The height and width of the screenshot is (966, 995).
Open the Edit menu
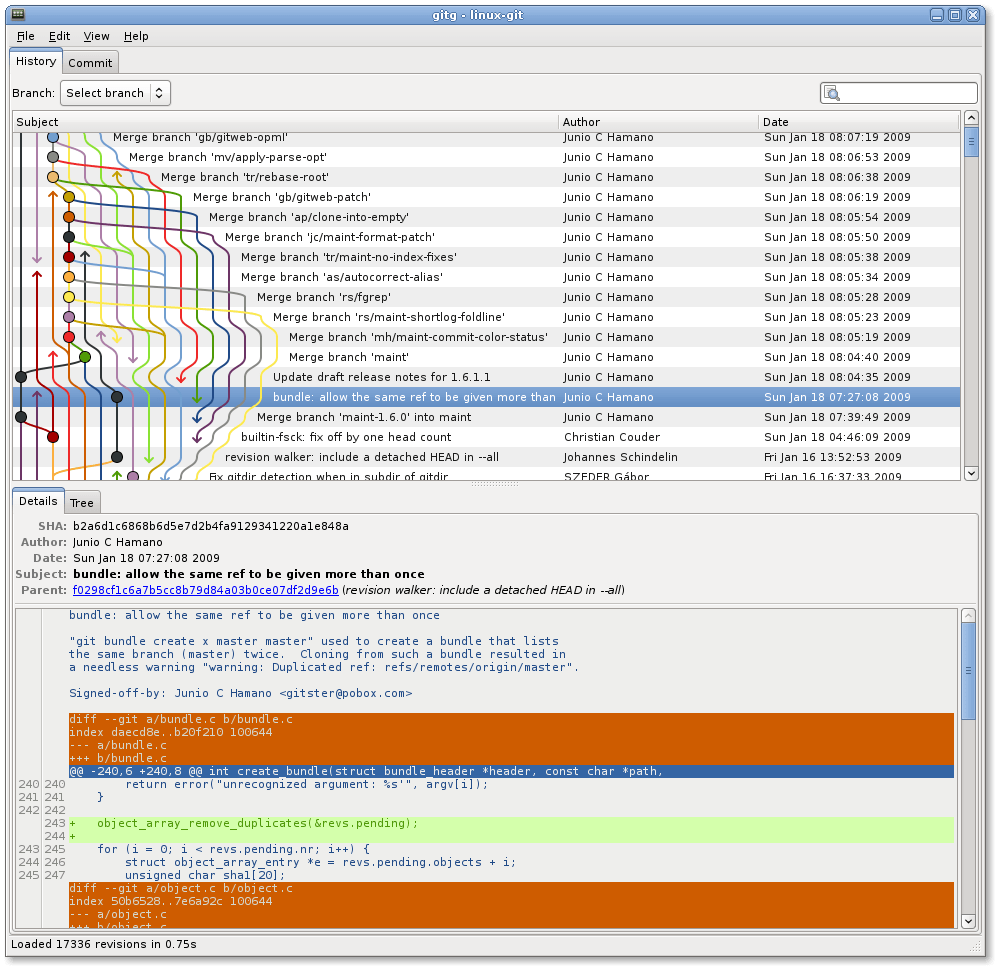pyautogui.click(x=60, y=36)
